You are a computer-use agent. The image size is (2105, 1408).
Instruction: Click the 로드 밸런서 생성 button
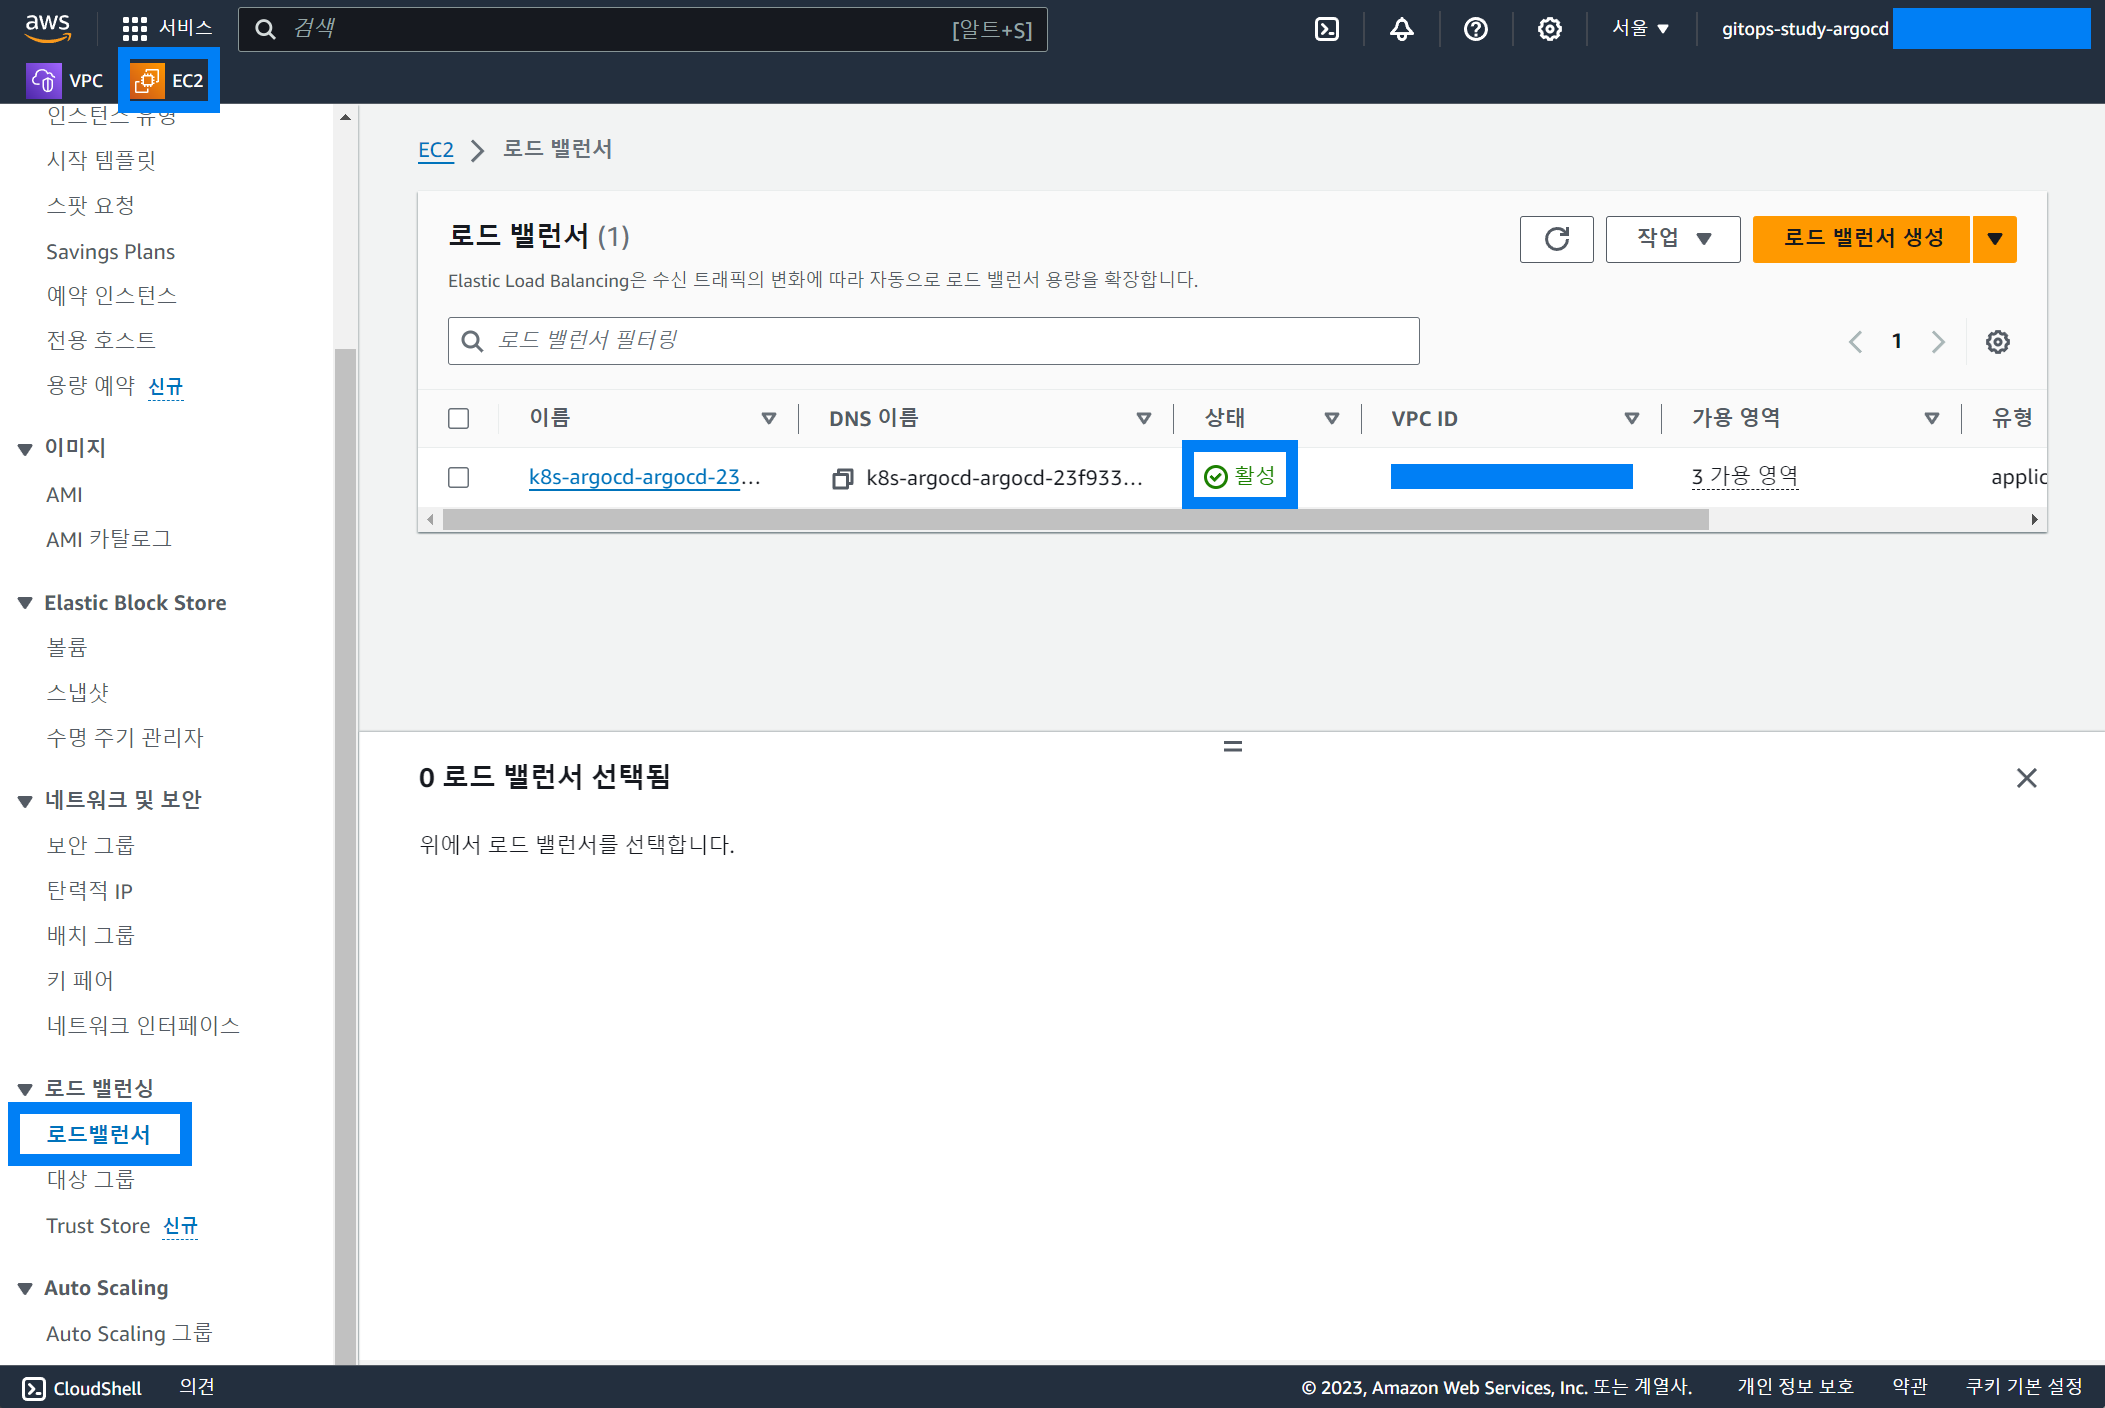[x=1862, y=239]
